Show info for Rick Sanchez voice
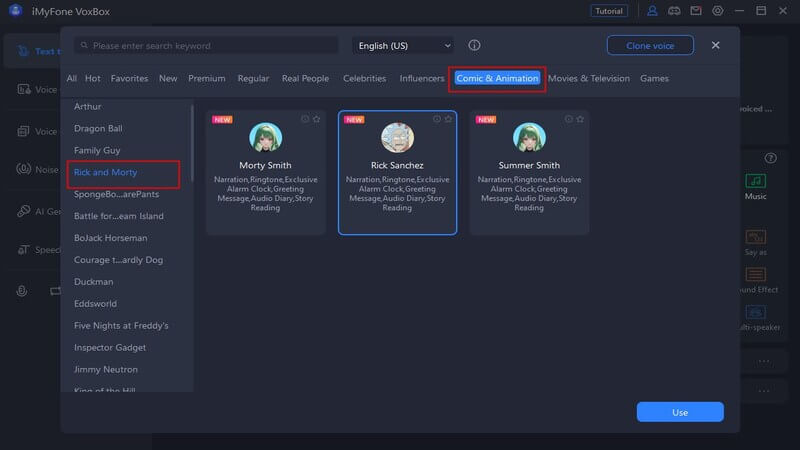 point(437,119)
